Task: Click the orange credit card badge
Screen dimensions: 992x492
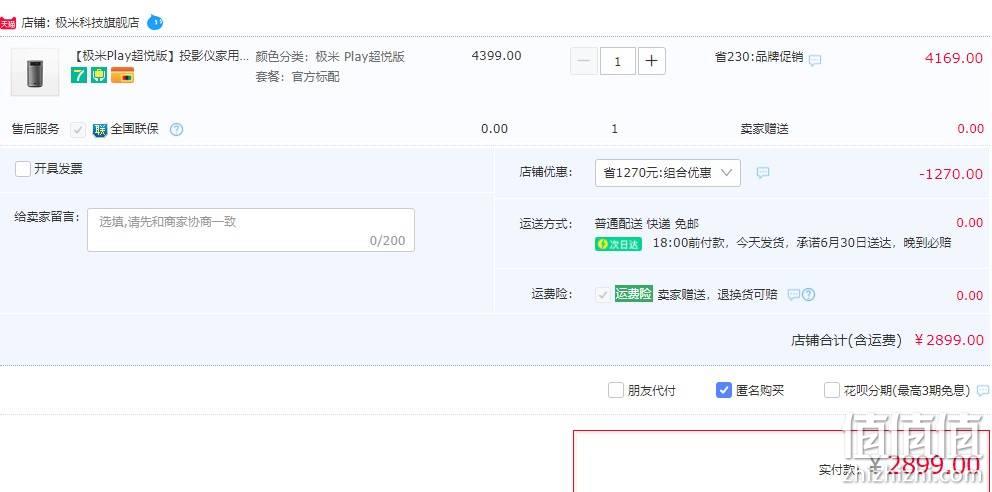Action: tap(123, 76)
